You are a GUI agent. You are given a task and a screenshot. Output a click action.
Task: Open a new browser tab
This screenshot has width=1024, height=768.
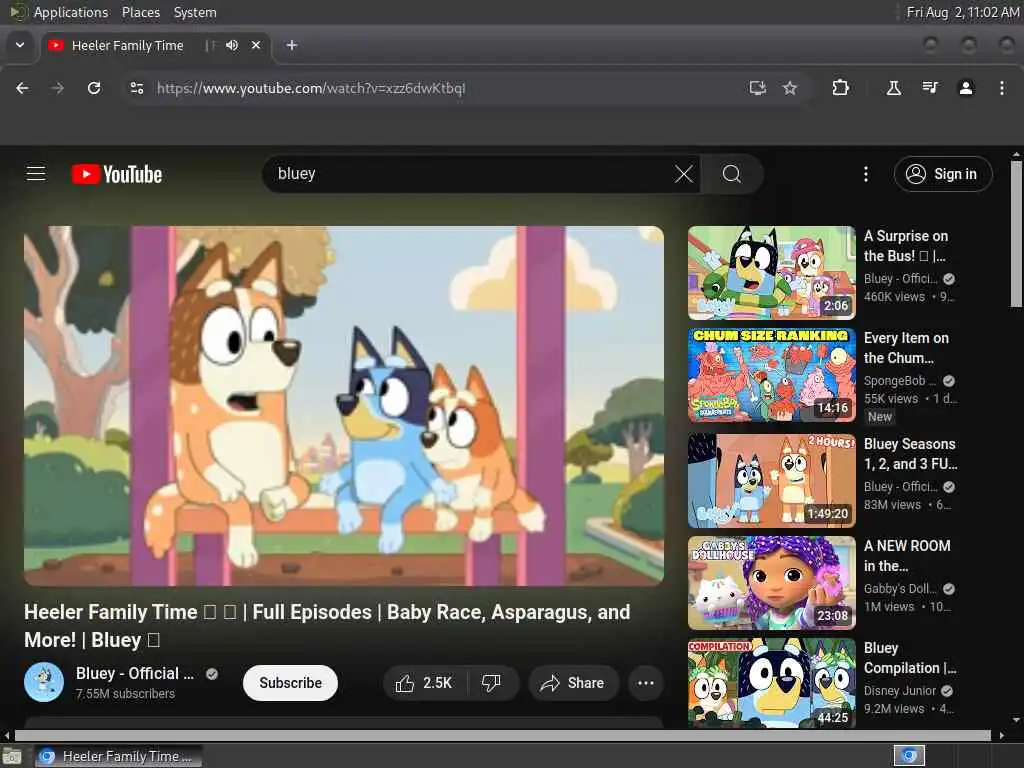pyautogui.click(x=292, y=45)
